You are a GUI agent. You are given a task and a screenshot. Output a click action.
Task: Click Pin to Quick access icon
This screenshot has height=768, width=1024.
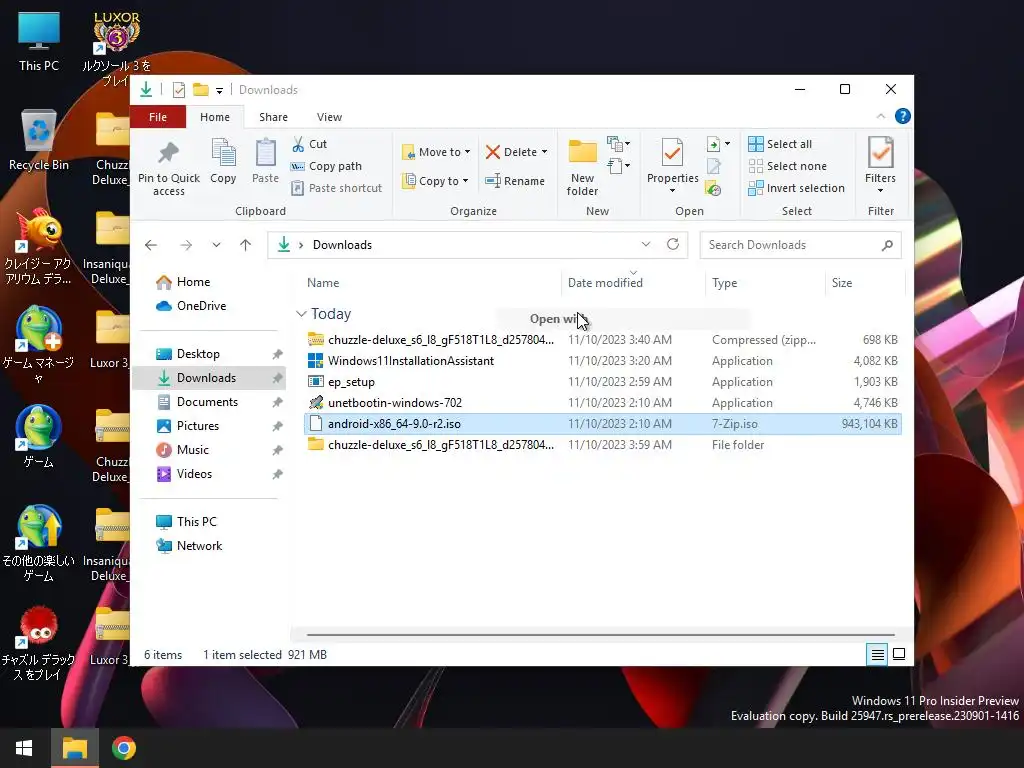point(168,153)
